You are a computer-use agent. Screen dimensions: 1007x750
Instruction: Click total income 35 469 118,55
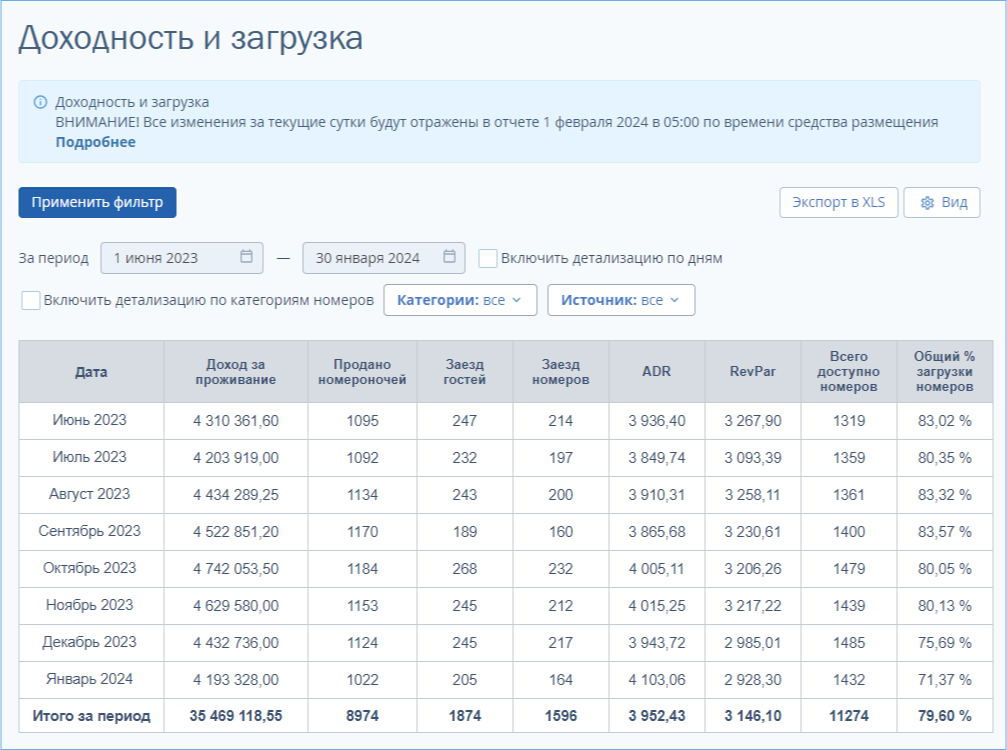tap(236, 716)
